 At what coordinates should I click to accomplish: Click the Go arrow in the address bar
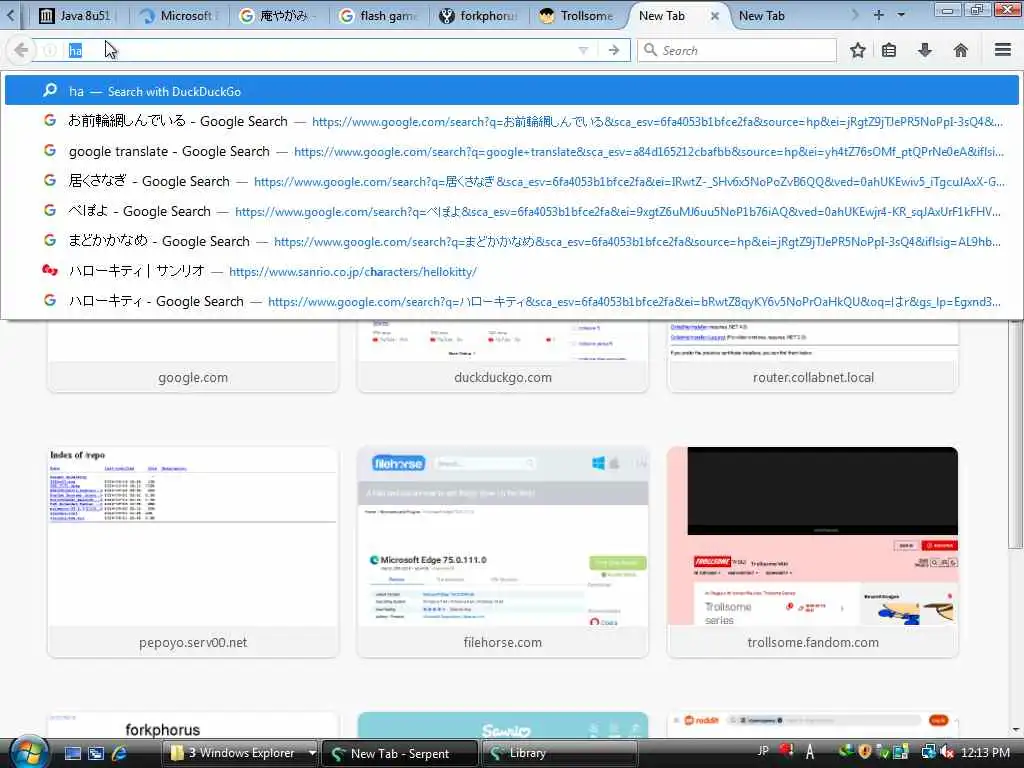point(613,50)
